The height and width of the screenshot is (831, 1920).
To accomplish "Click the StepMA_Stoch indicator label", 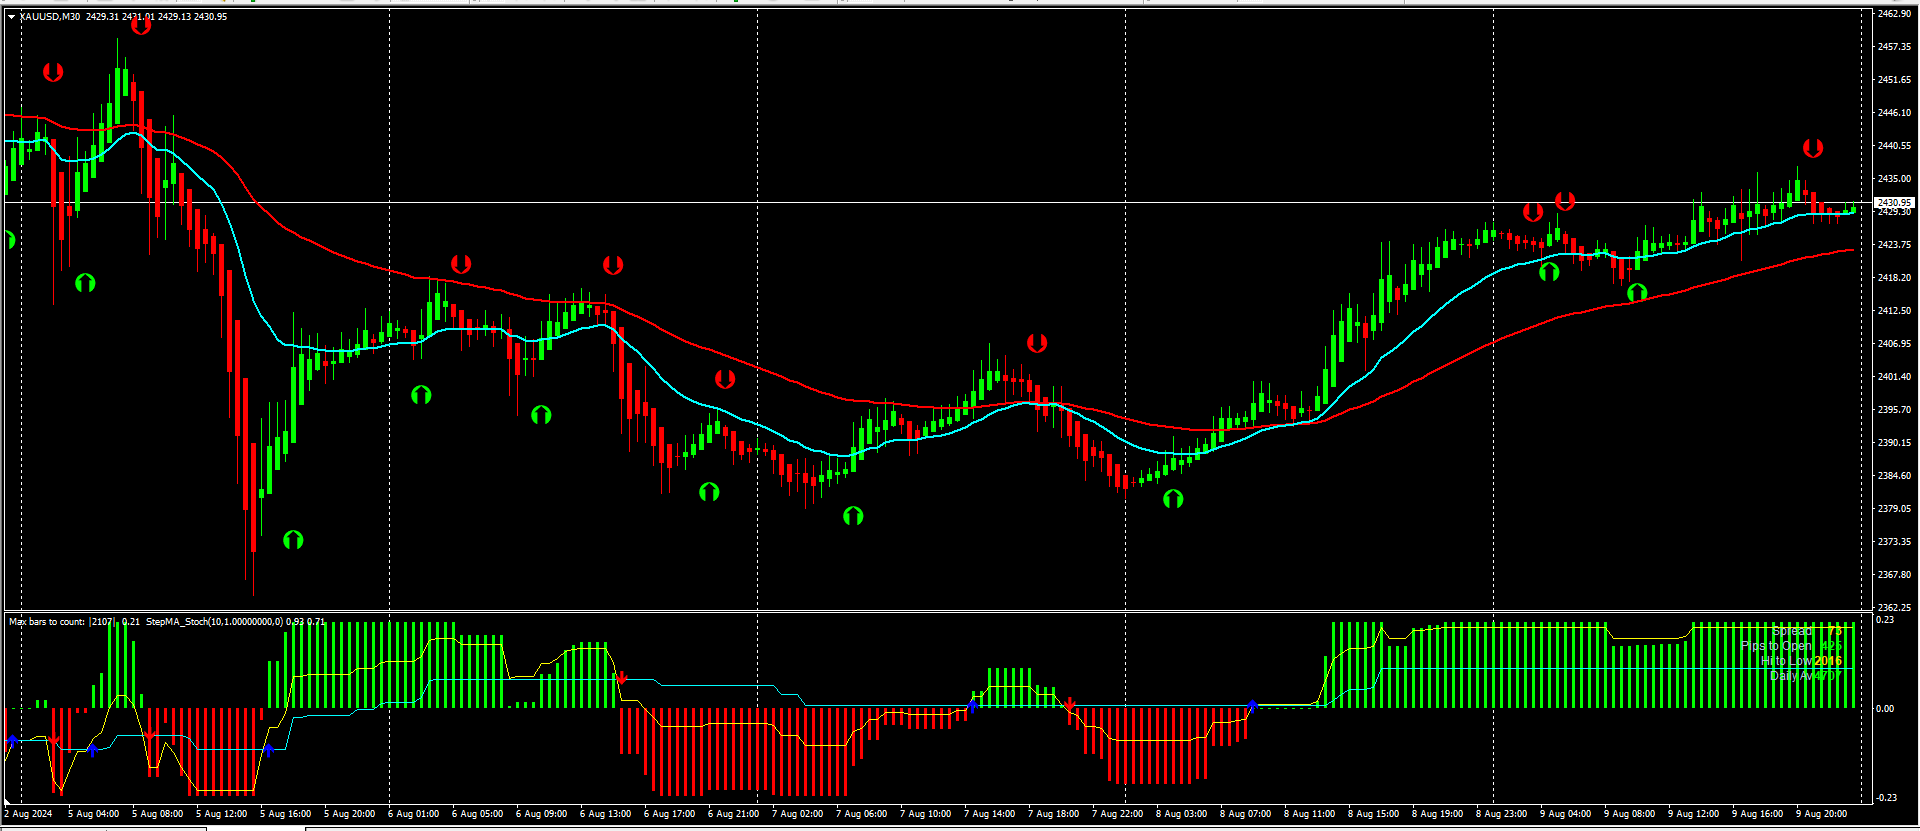I will tap(214, 622).
